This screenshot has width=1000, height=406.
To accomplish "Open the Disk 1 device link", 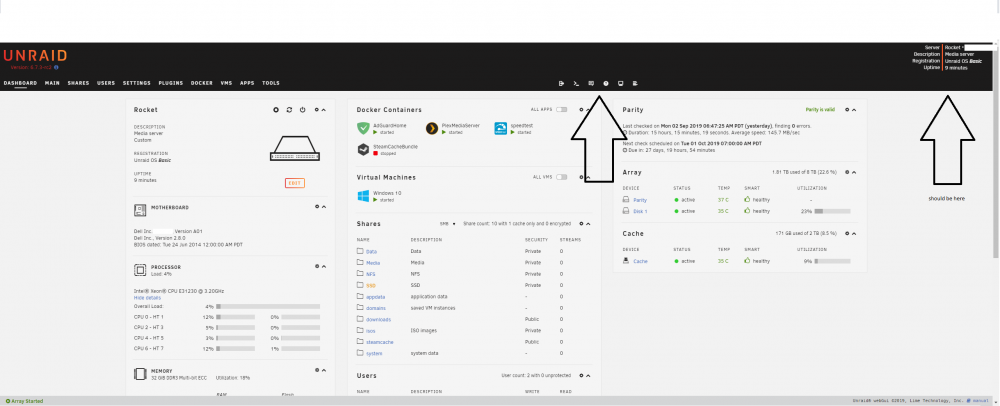I will click(640, 211).
